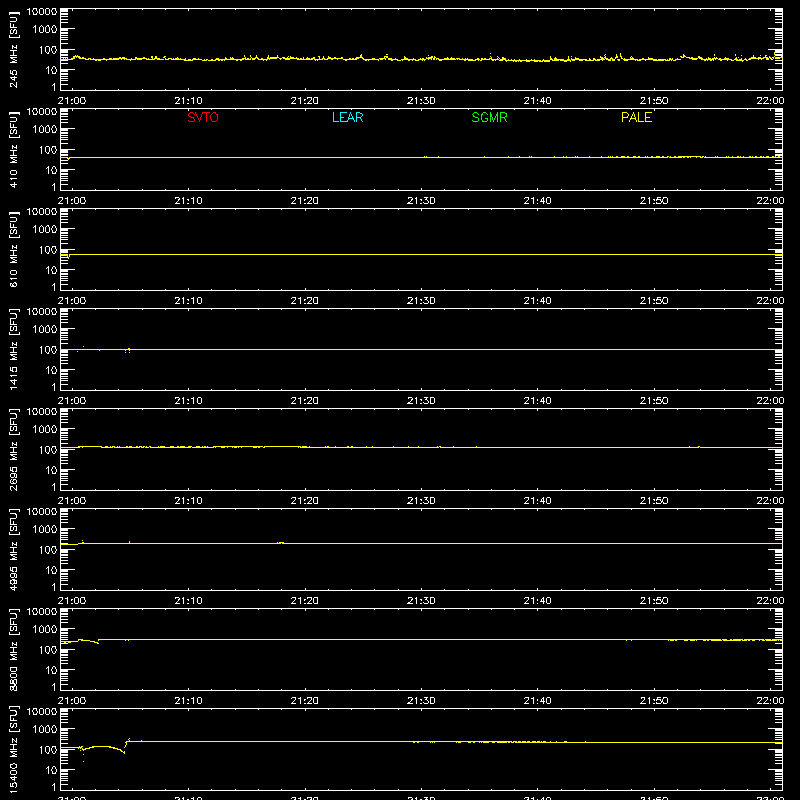The height and width of the screenshot is (800, 800).
Task: Click 21:50 label under the 8800 MHz plot
Action: coord(654,701)
